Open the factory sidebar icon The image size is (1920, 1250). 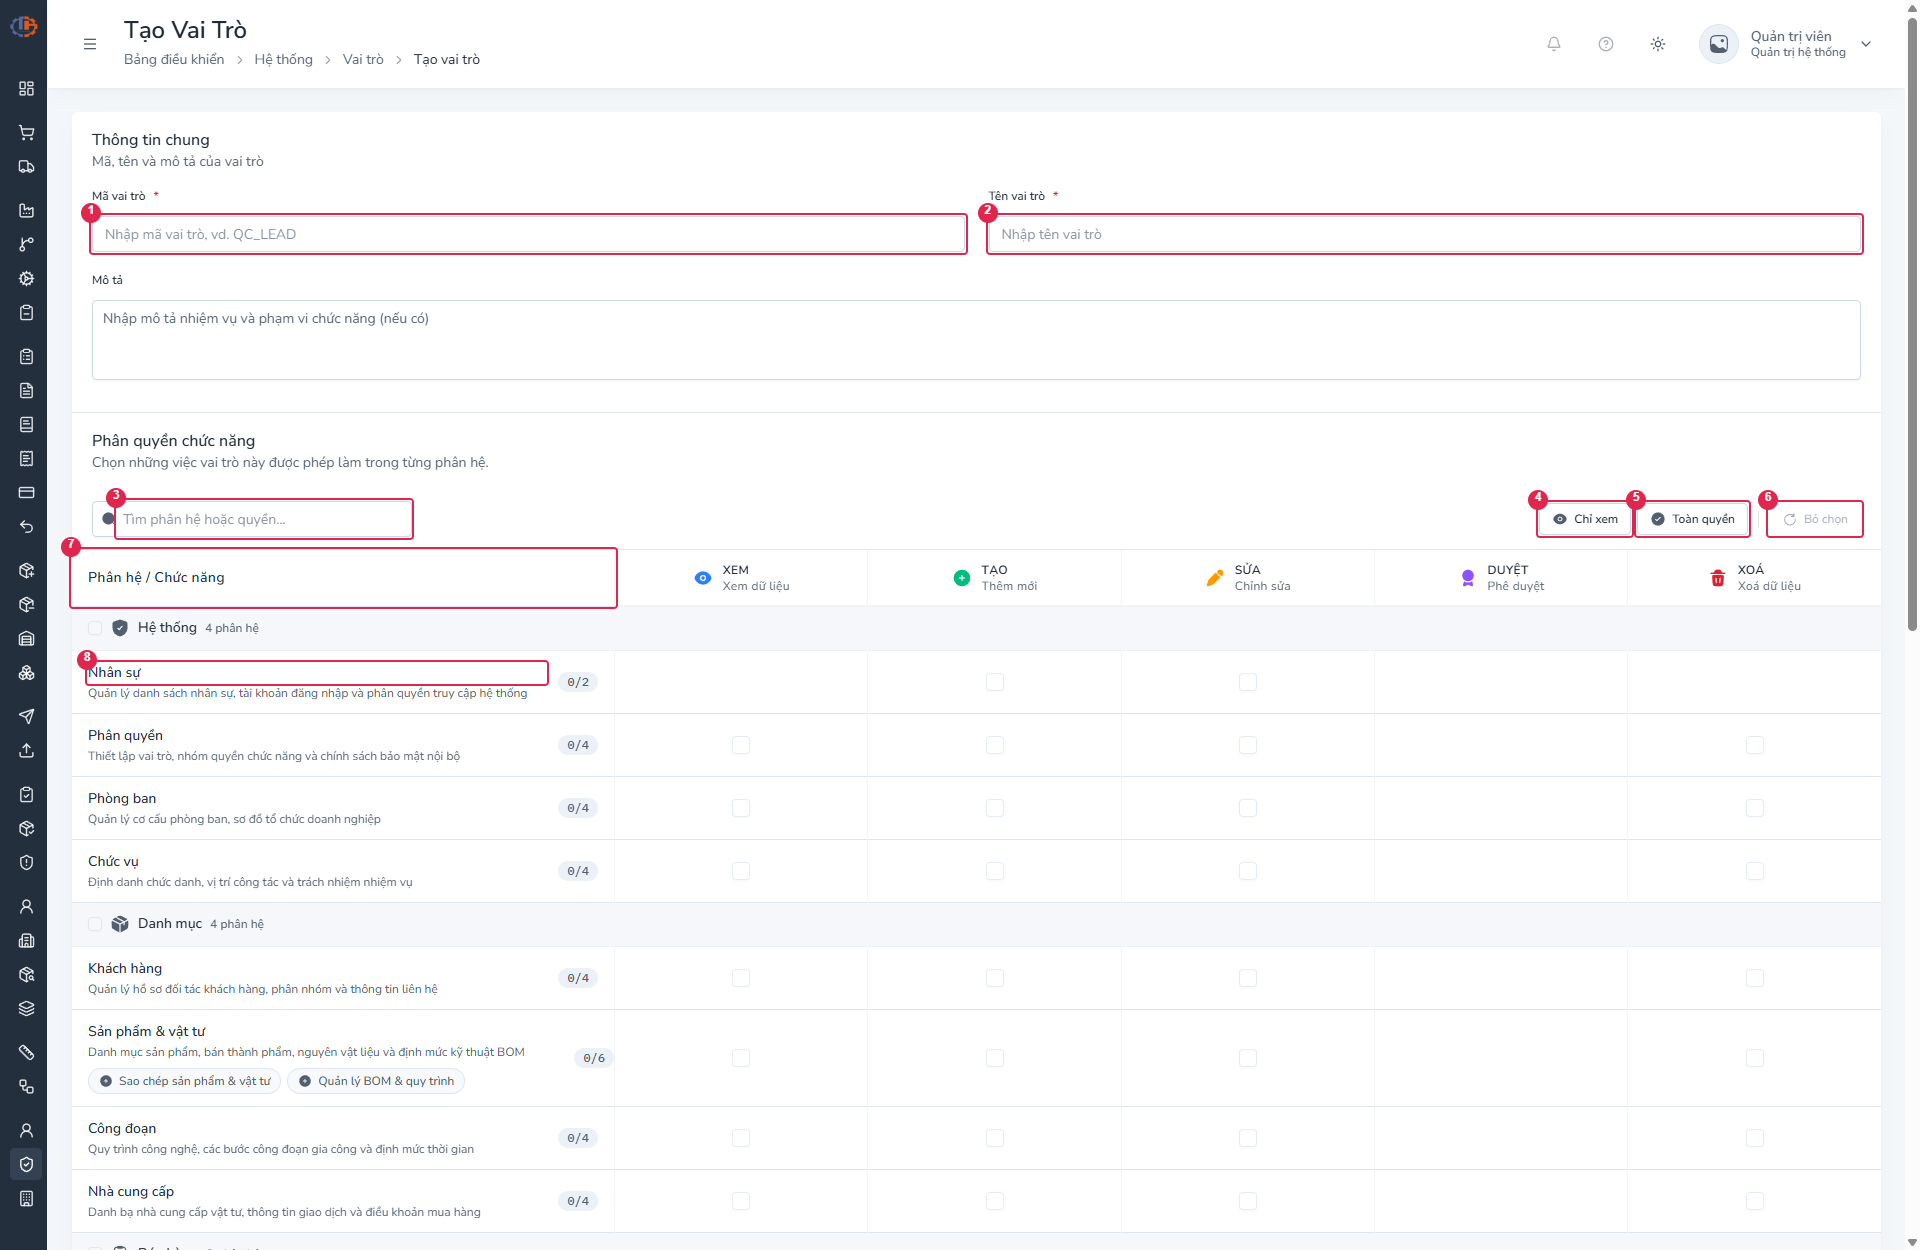pyautogui.click(x=27, y=211)
